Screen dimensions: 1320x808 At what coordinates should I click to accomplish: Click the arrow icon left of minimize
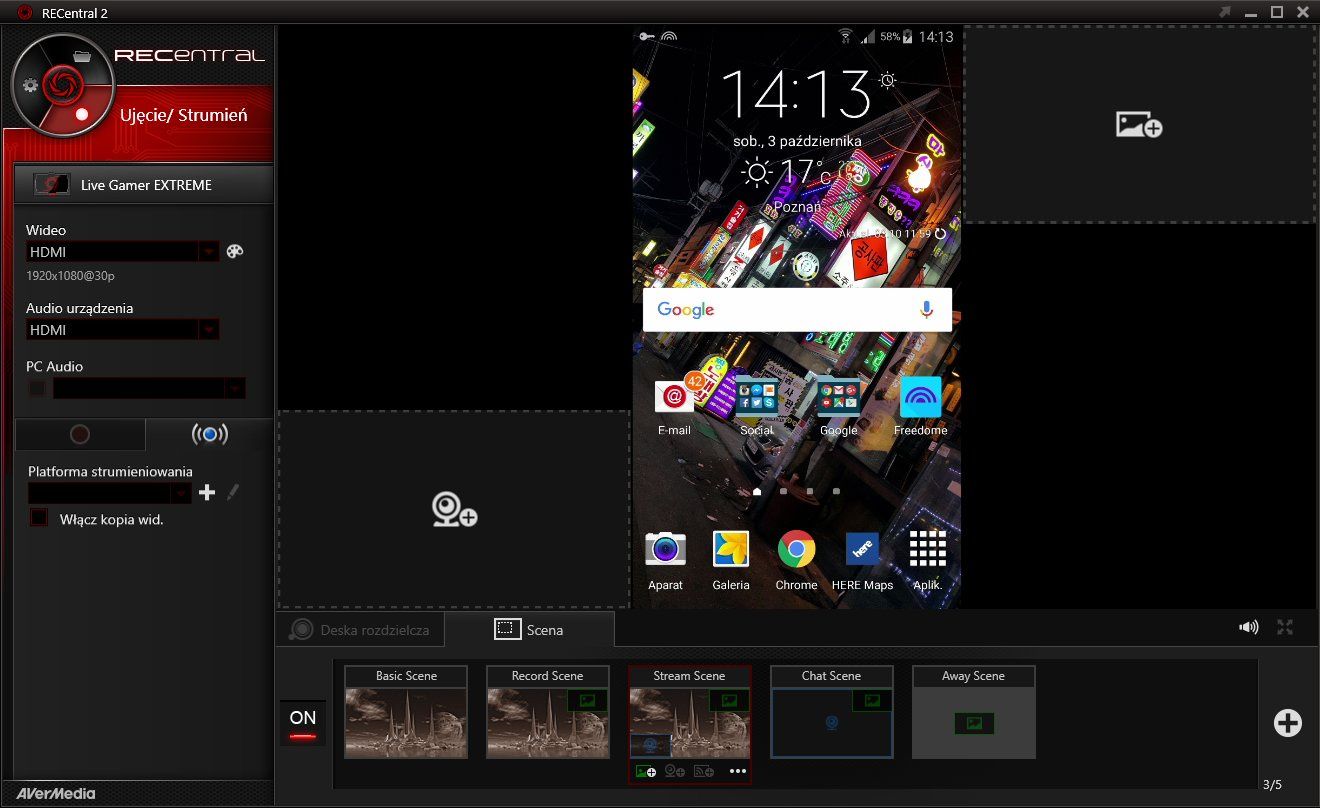(x=1226, y=12)
